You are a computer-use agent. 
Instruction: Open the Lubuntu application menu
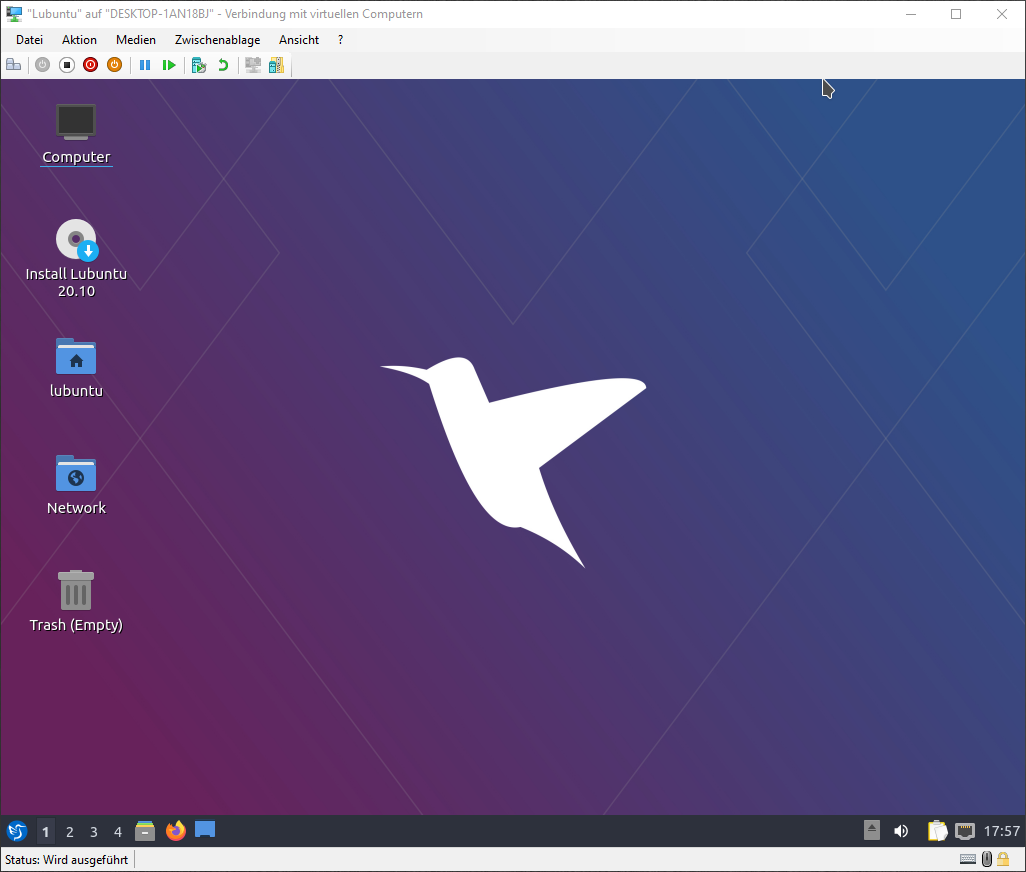tap(17, 831)
